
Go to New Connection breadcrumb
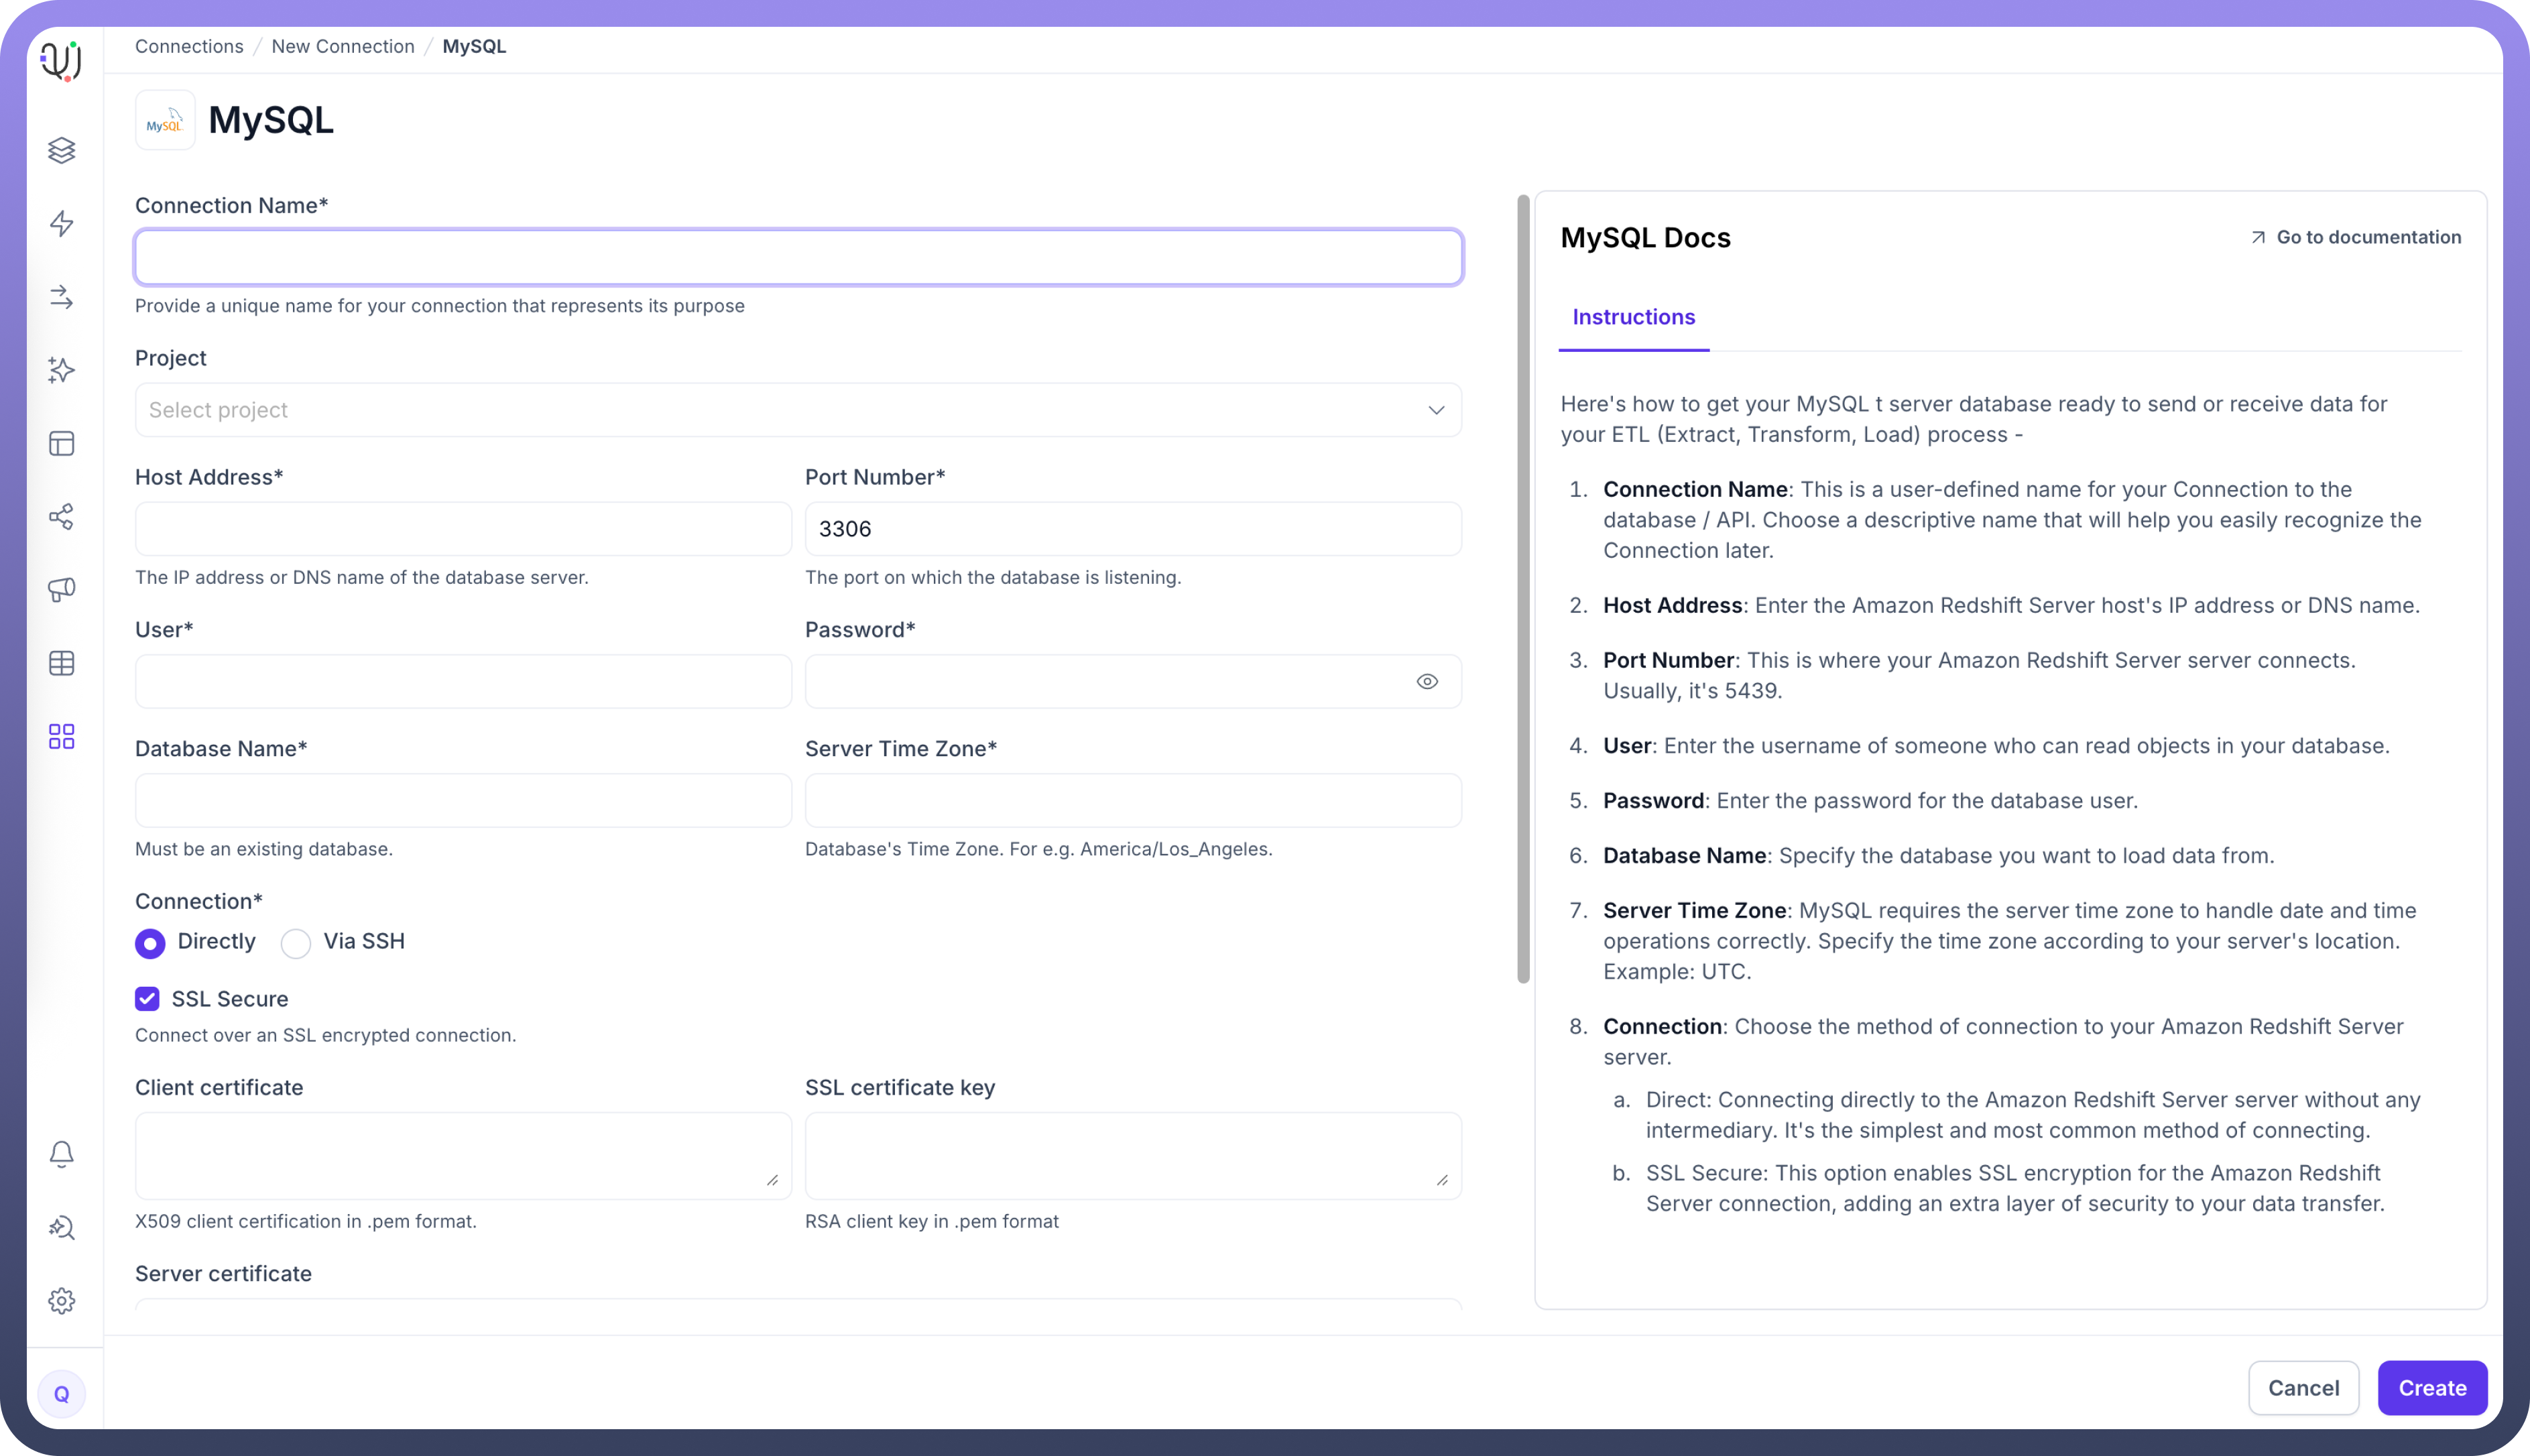tap(343, 46)
